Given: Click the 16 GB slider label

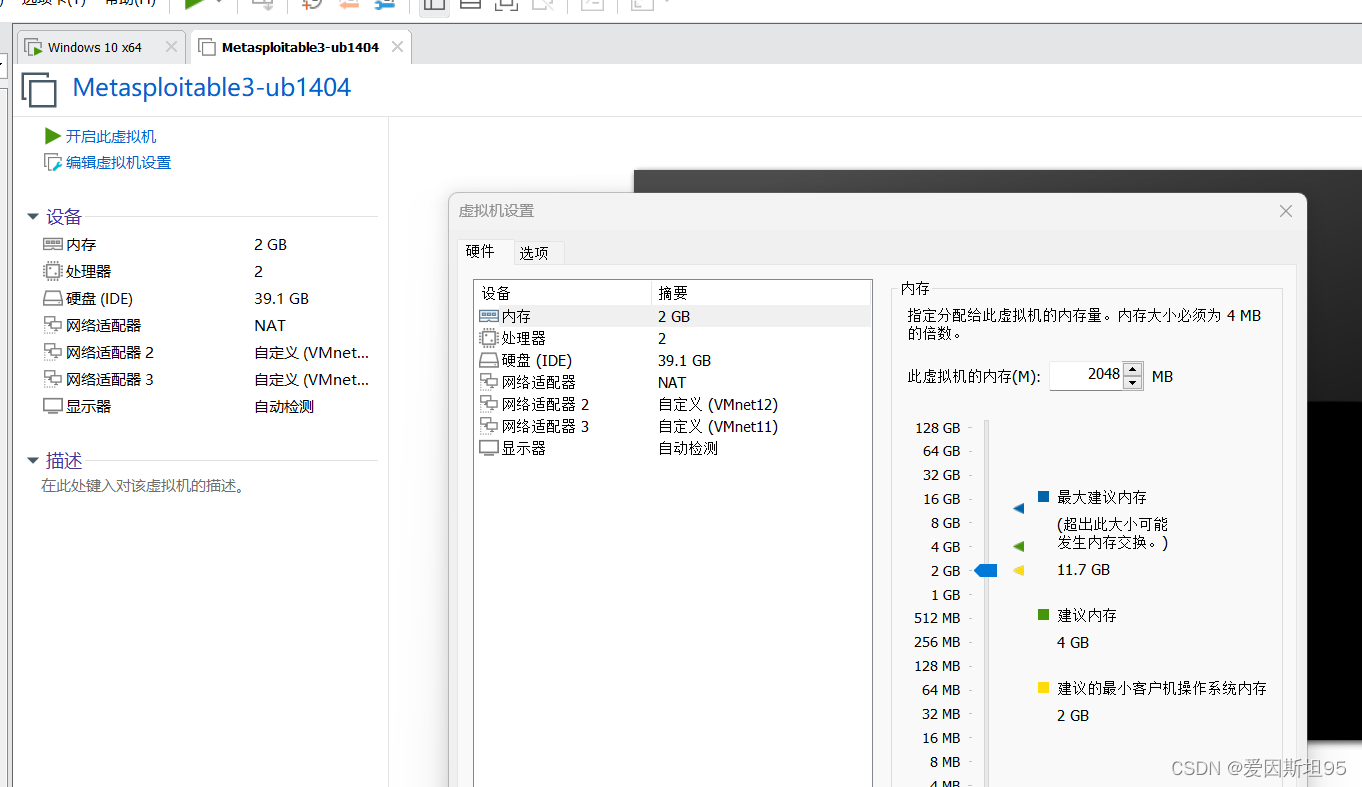Looking at the screenshot, I should (x=941, y=499).
